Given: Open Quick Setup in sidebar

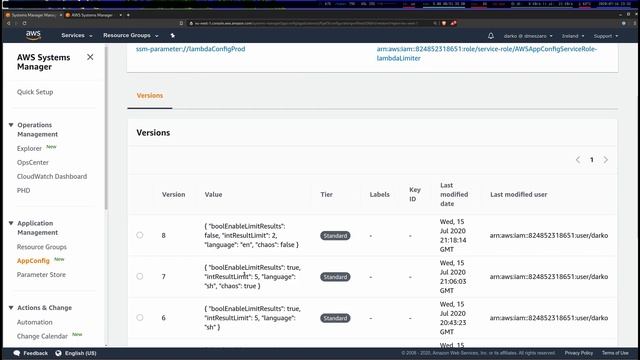Looking at the screenshot, I should pyautogui.click(x=35, y=92).
